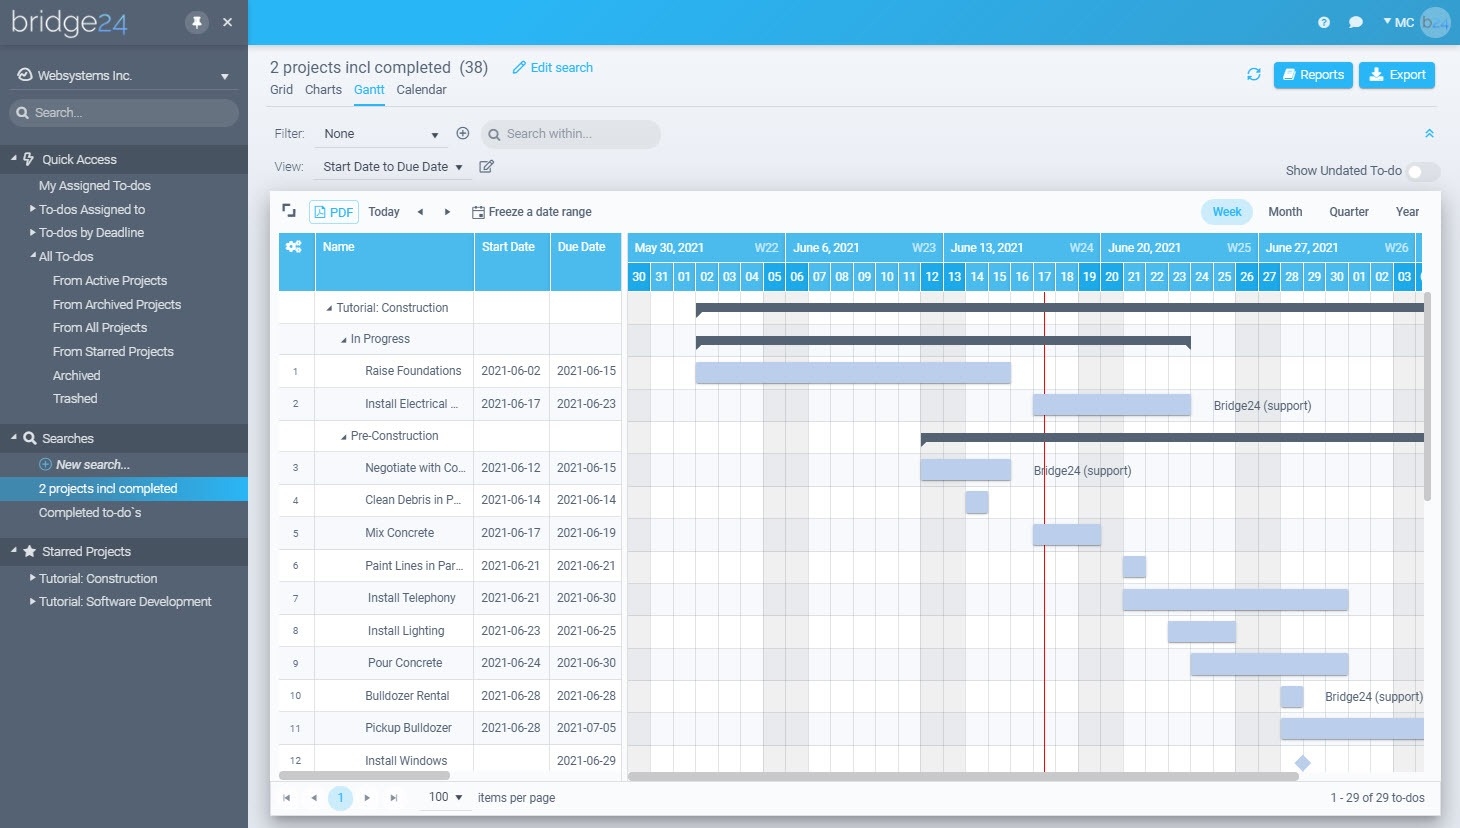Collapse the Tutorial: Construction project row

pyautogui.click(x=329, y=307)
